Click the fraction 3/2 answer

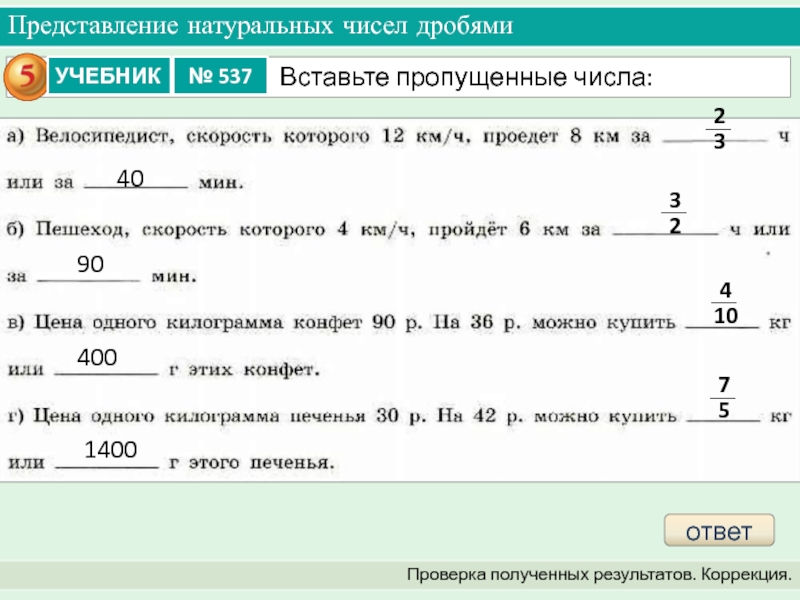[x=675, y=213]
